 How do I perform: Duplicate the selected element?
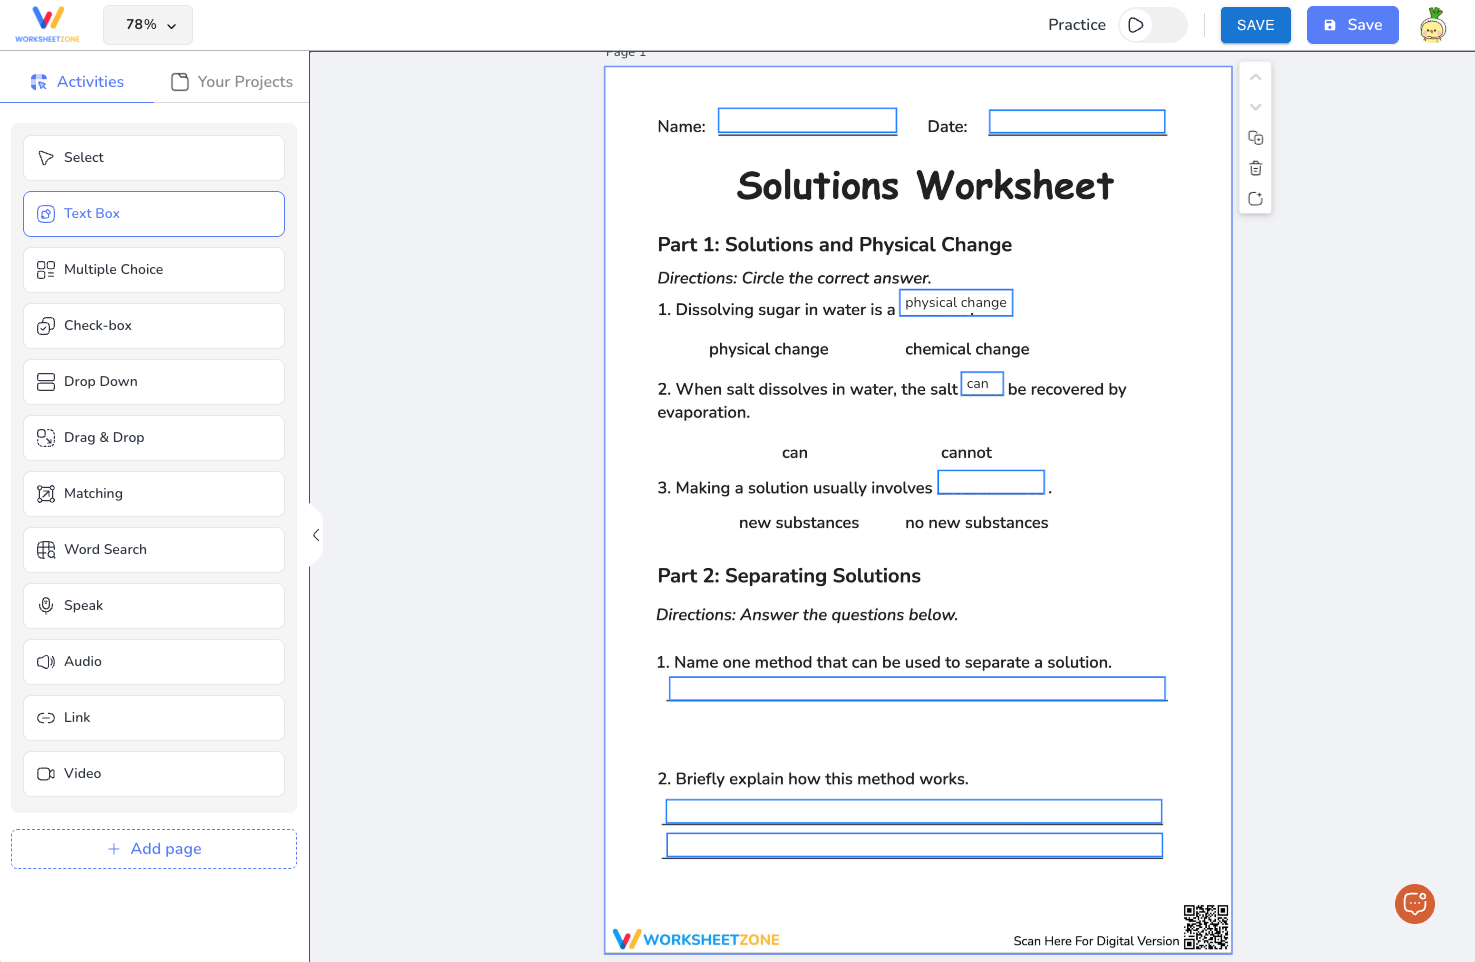pyautogui.click(x=1255, y=137)
